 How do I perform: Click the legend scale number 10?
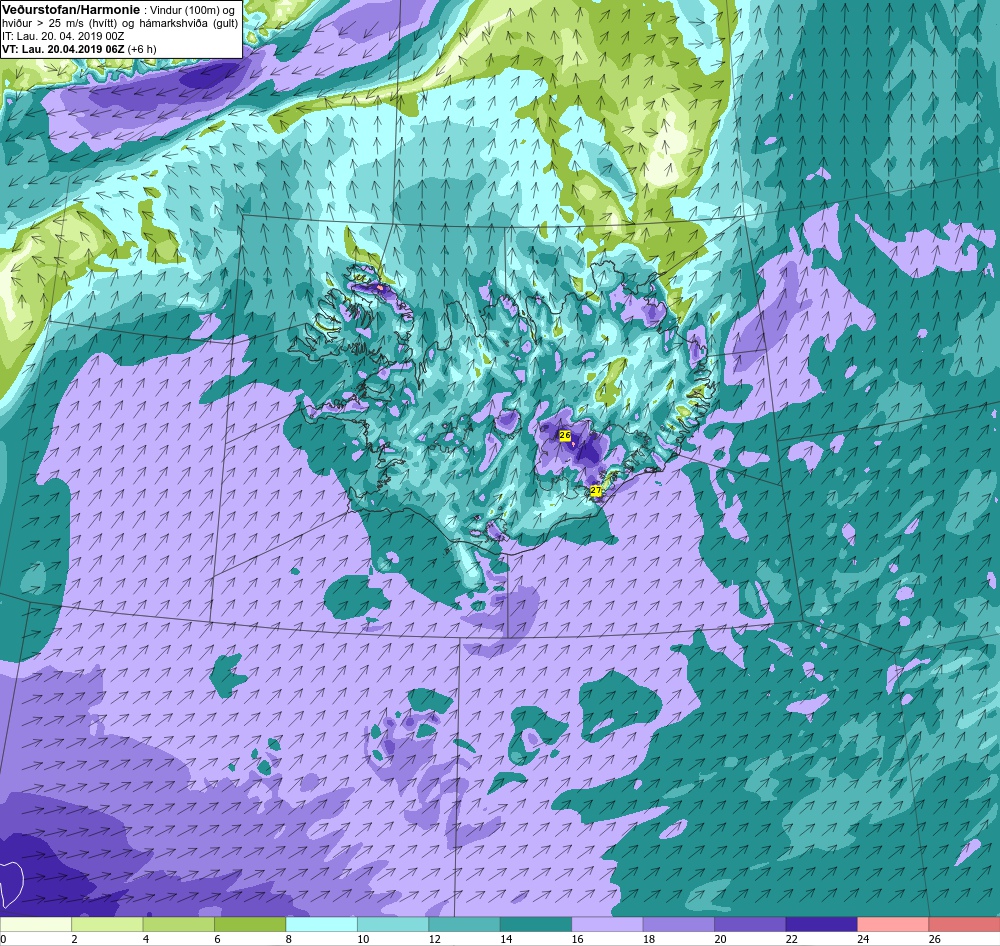(x=363, y=939)
